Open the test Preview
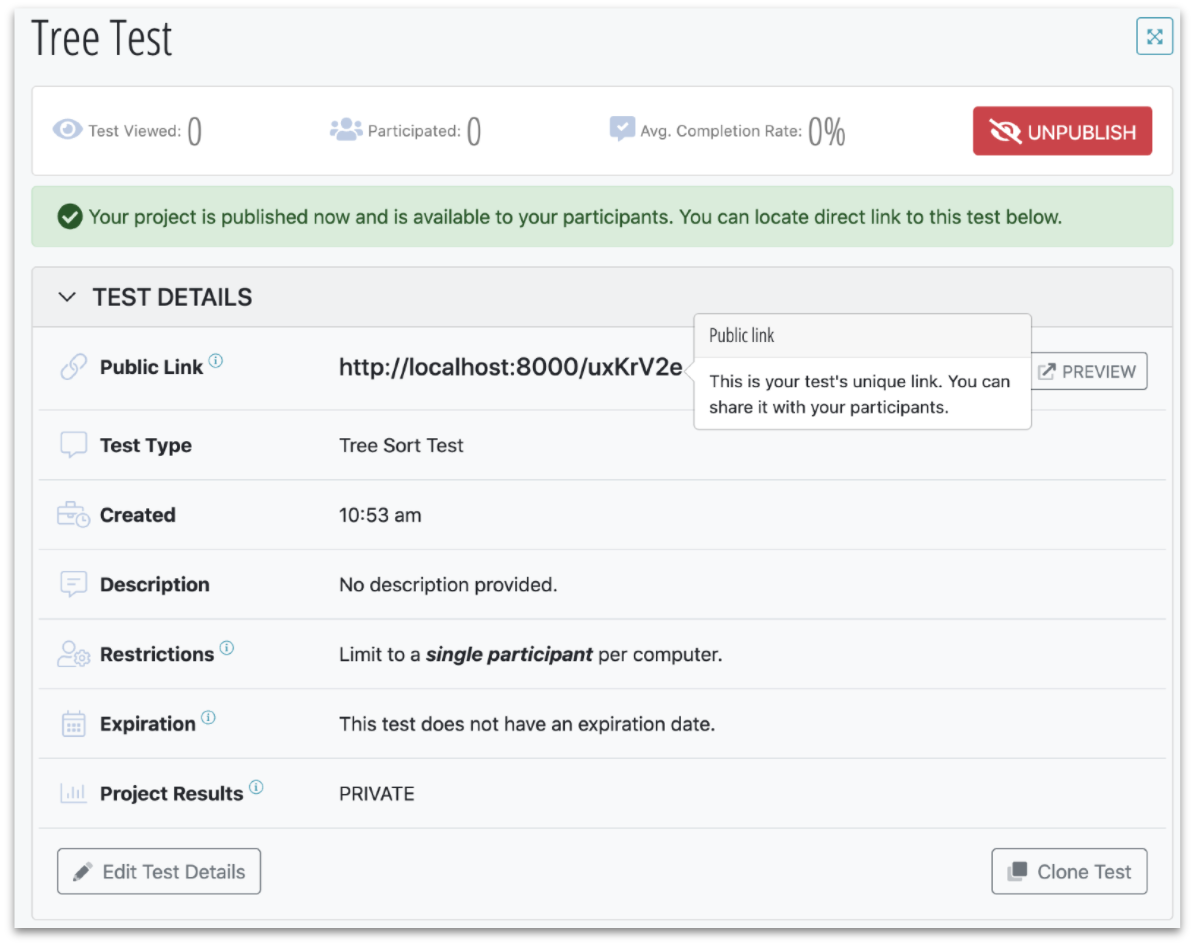 click(1088, 371)
